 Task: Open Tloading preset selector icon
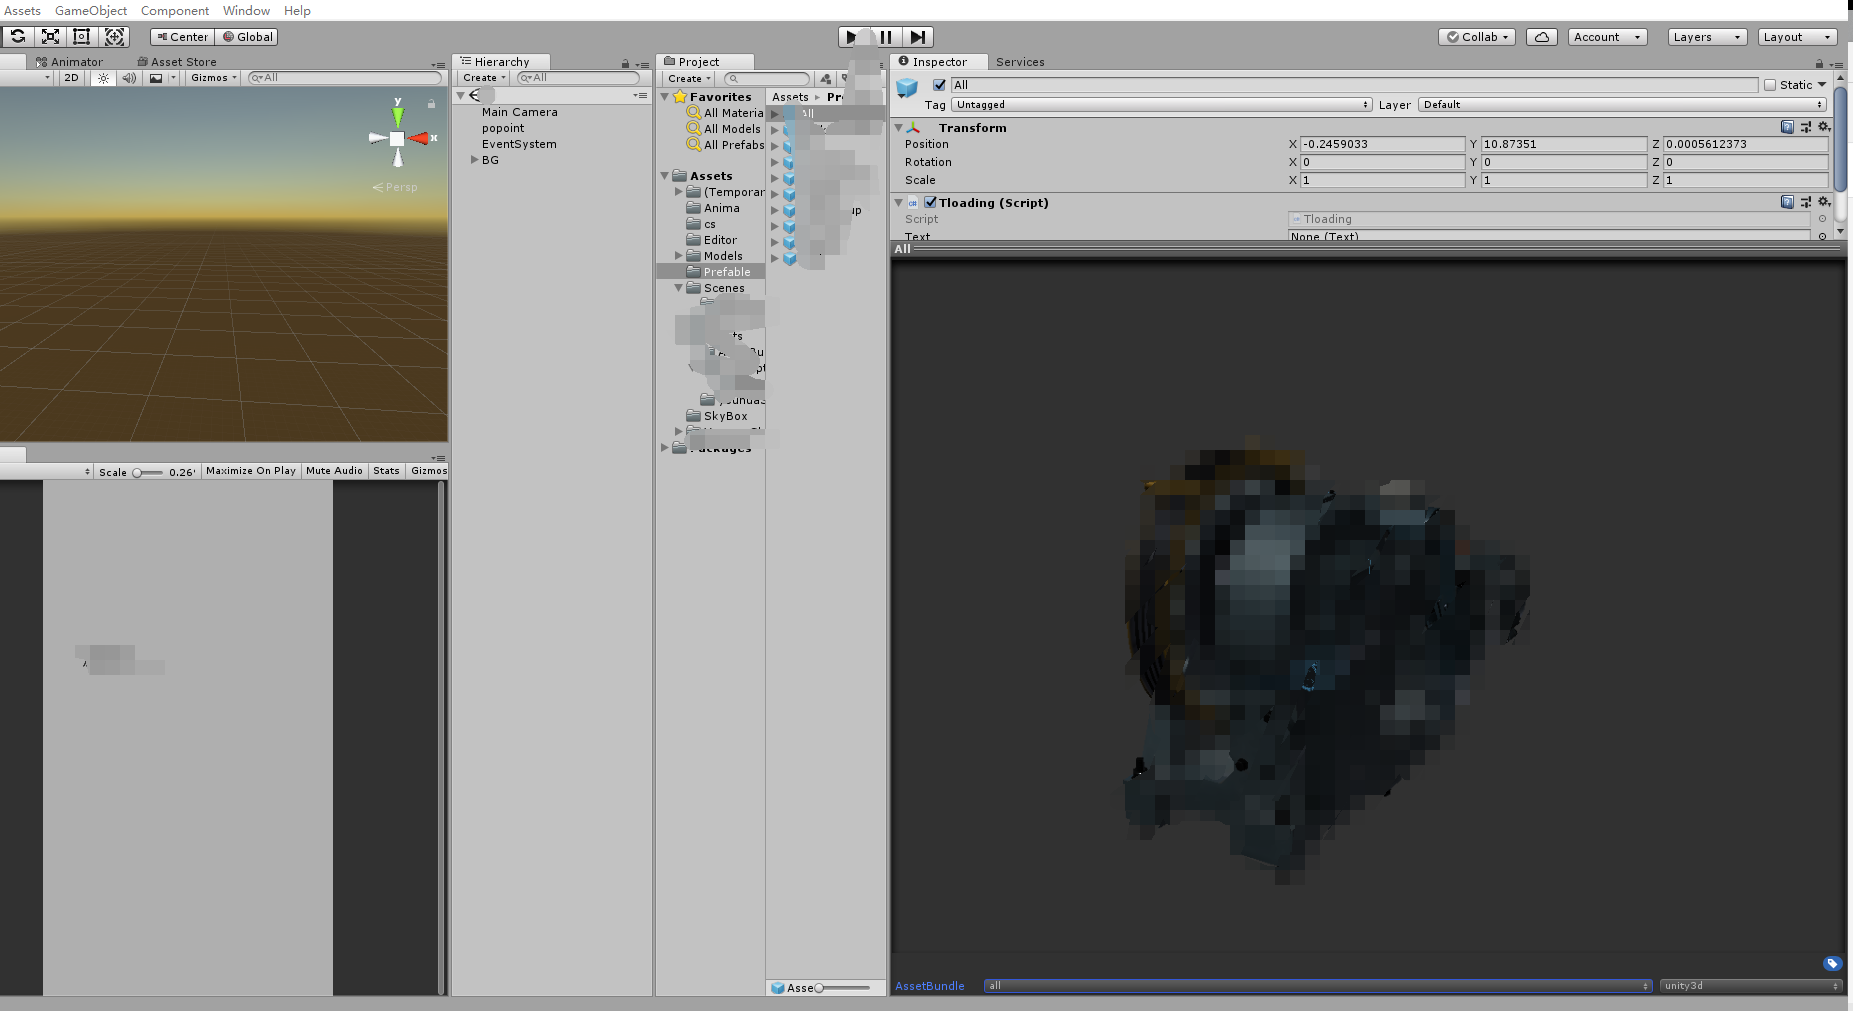[1806, 202]
